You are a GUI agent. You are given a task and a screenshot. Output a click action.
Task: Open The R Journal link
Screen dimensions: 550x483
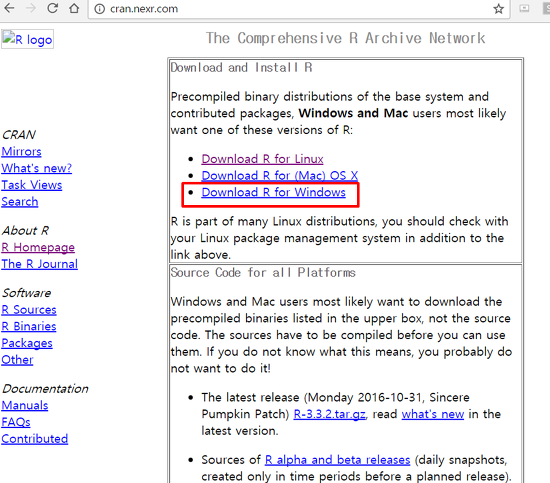point(39,264)
